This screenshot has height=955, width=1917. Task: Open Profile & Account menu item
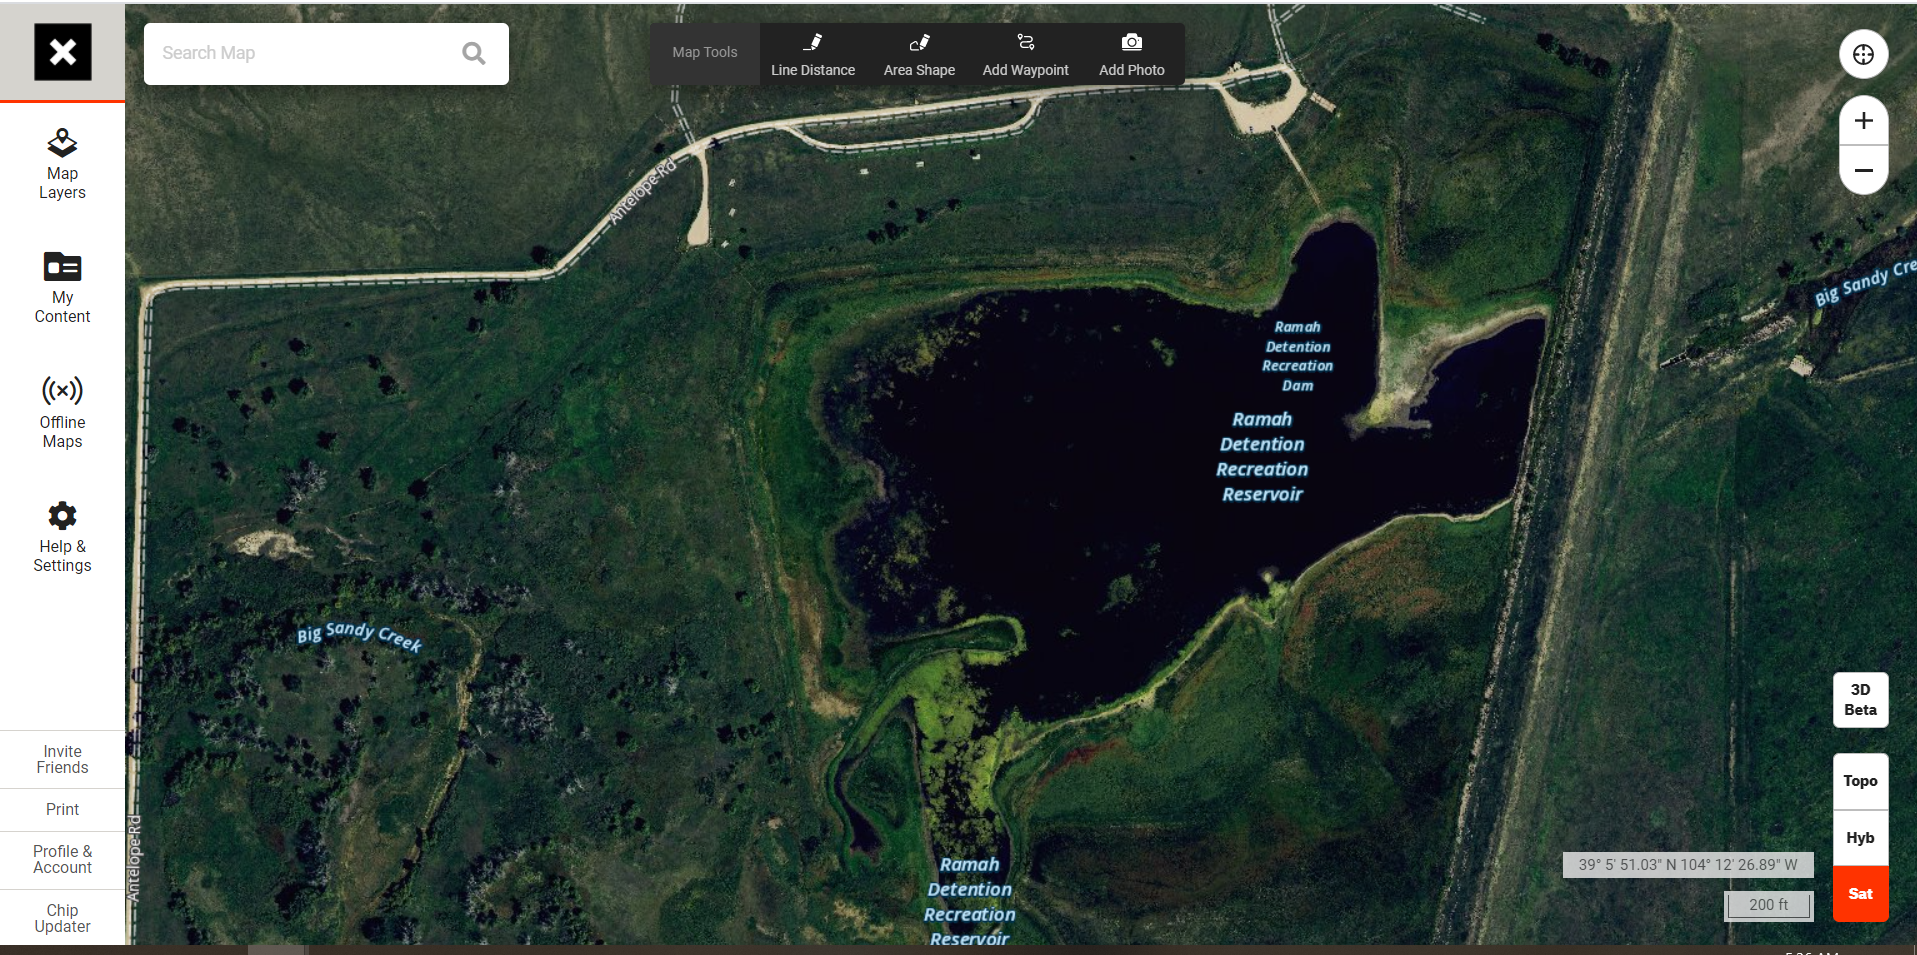(x=62, y=860)
